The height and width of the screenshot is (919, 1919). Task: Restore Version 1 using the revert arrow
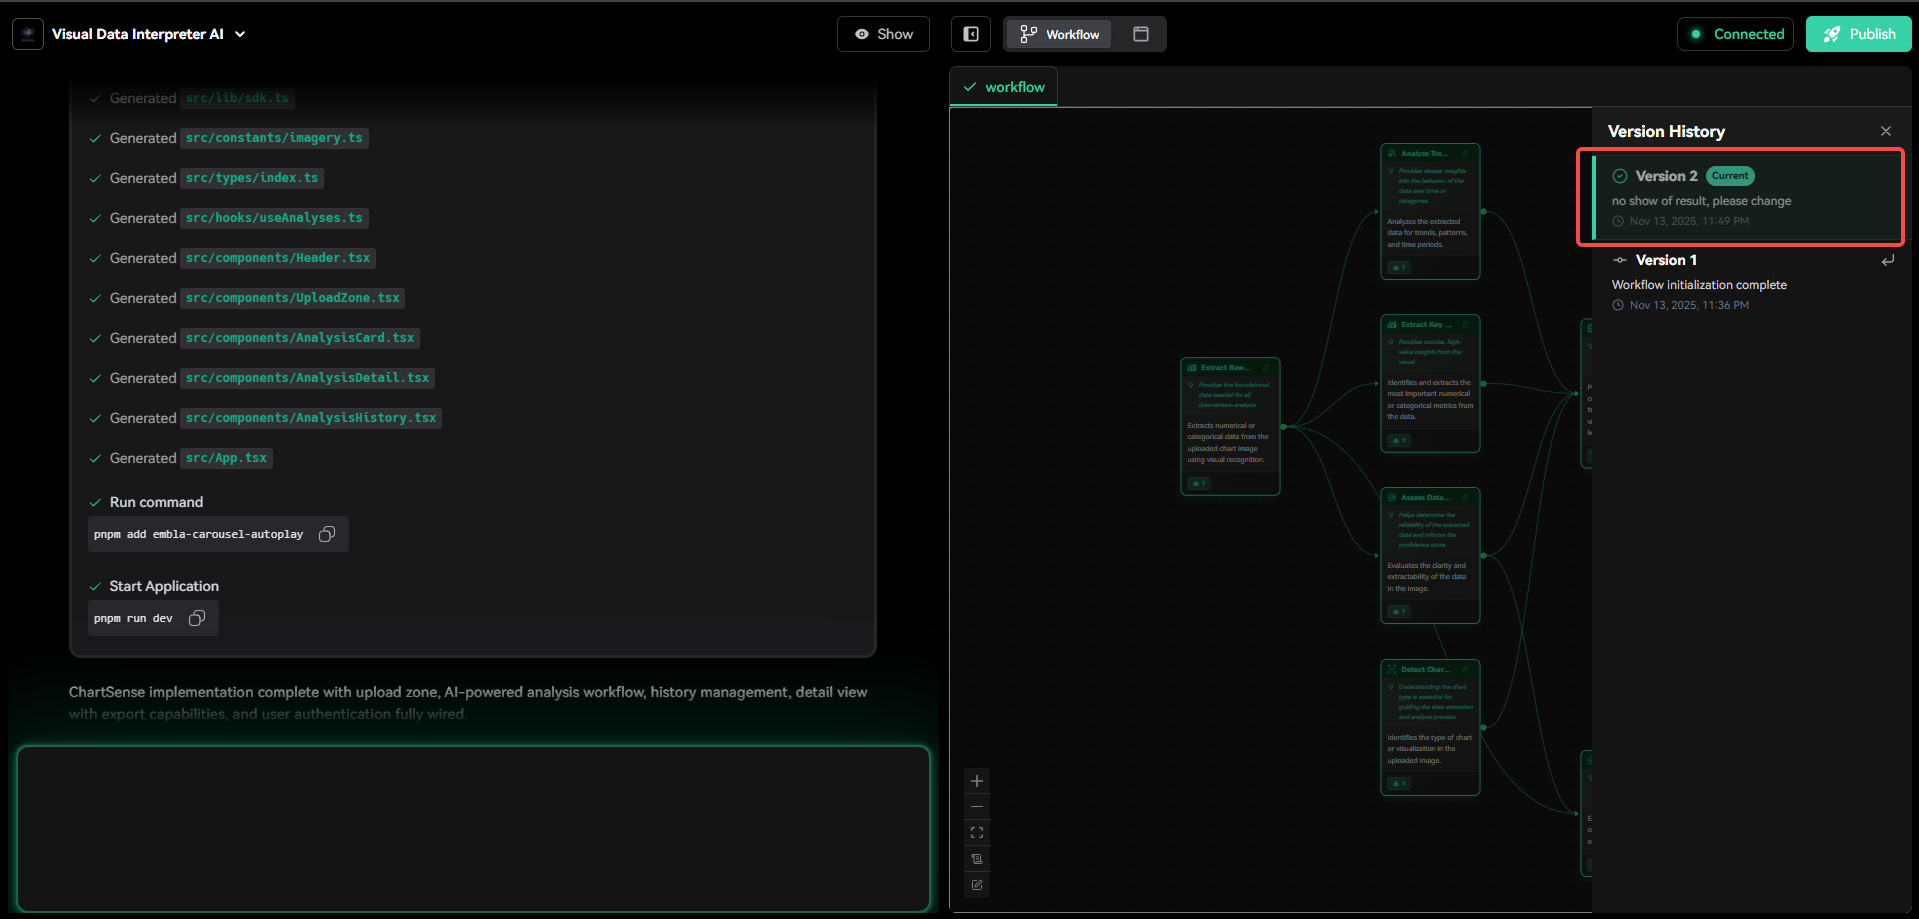[1887, 261]
